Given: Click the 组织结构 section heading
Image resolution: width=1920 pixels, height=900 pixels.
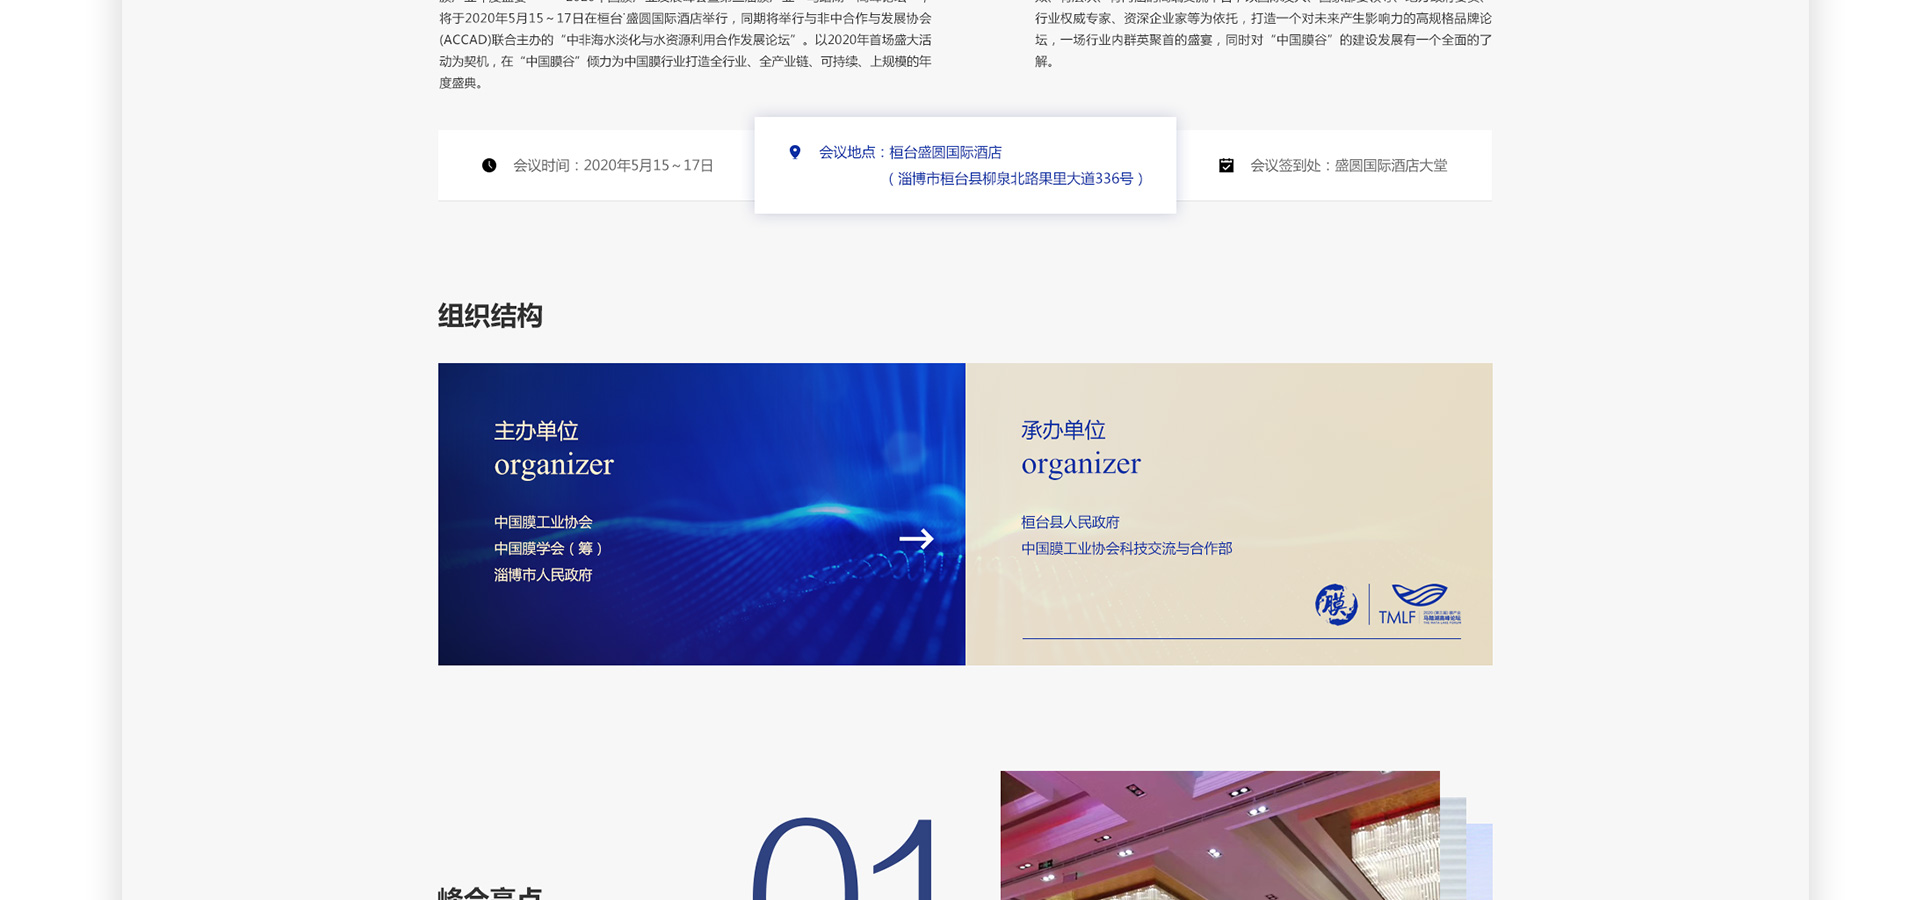Looking at the screenshot, I should 490,316.
